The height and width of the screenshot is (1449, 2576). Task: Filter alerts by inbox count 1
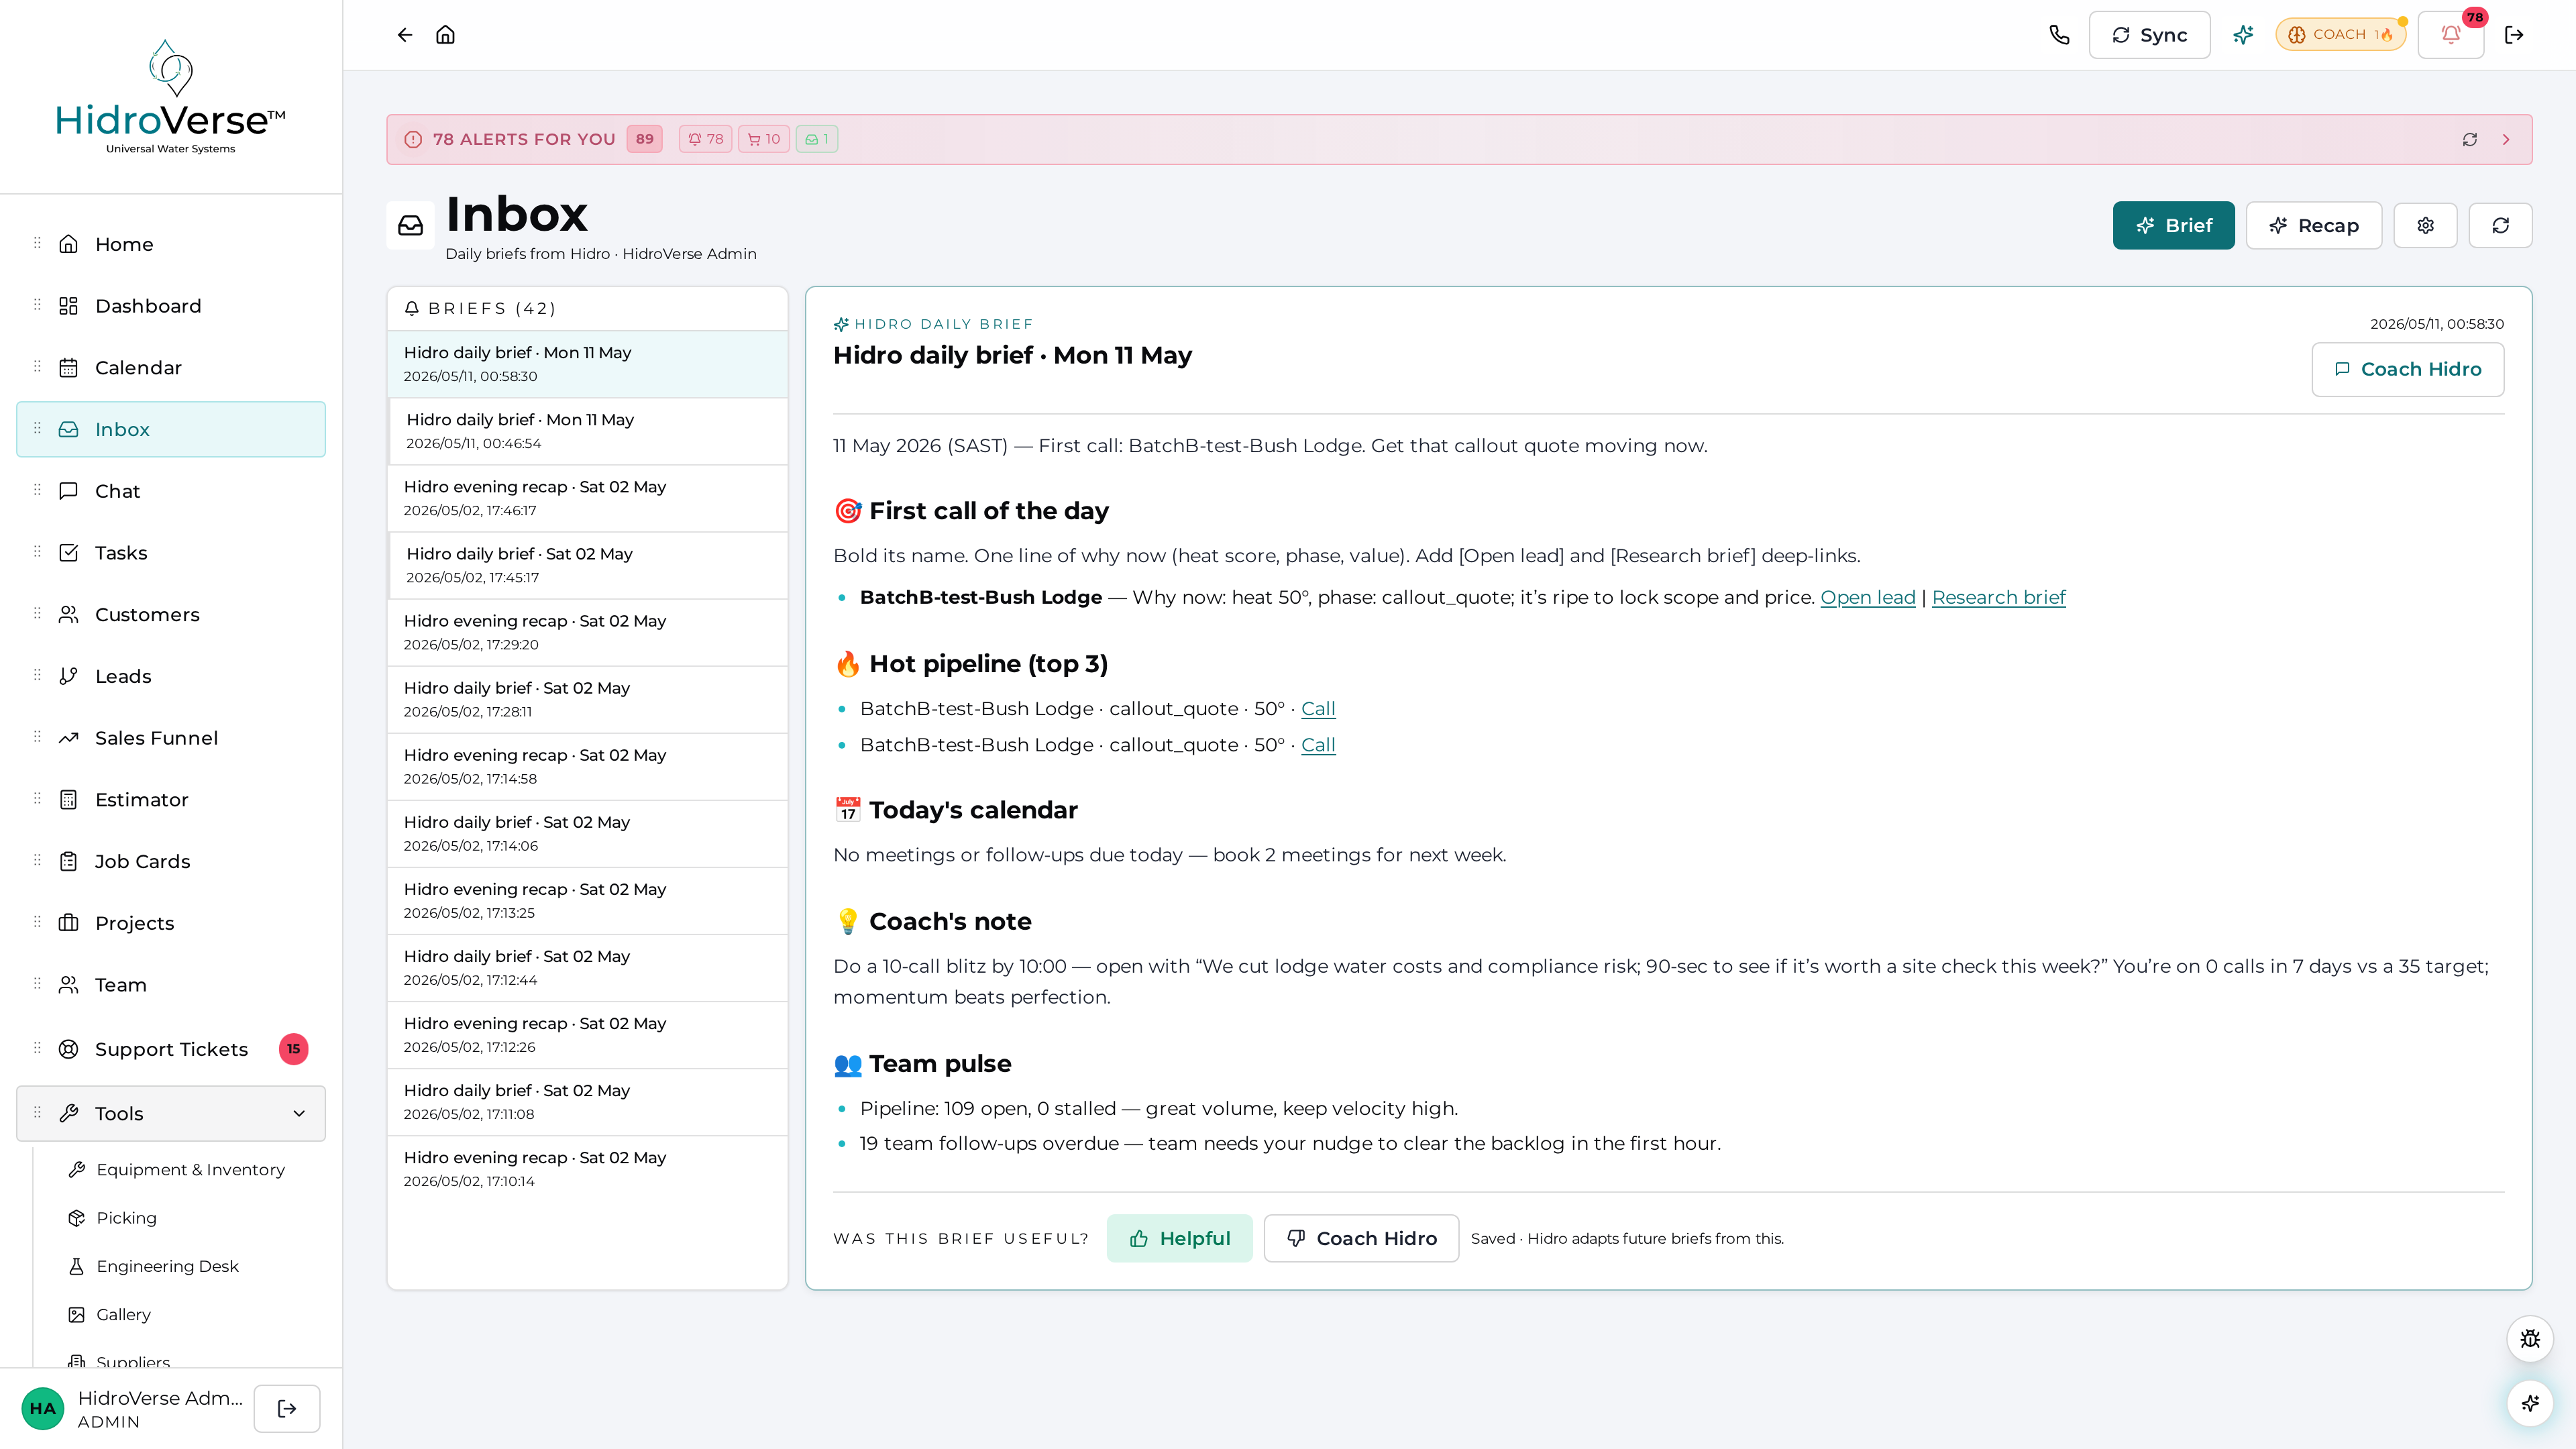[817, 139]
